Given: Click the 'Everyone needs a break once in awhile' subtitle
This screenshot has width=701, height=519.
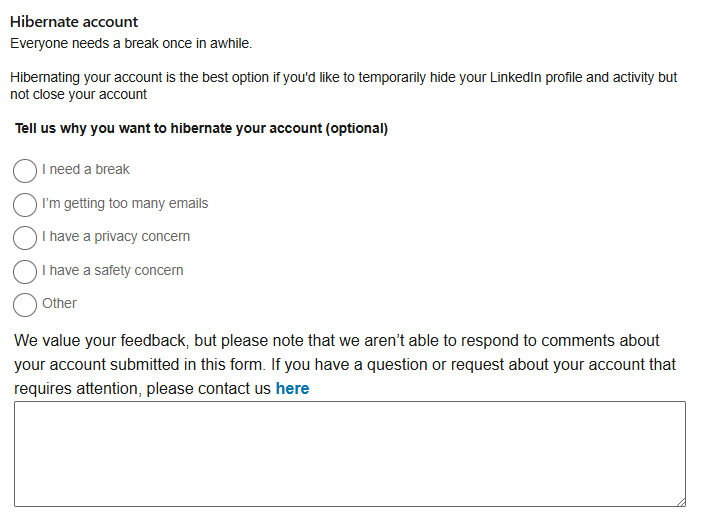Looking at the screenshot, I should coord(131,44).
